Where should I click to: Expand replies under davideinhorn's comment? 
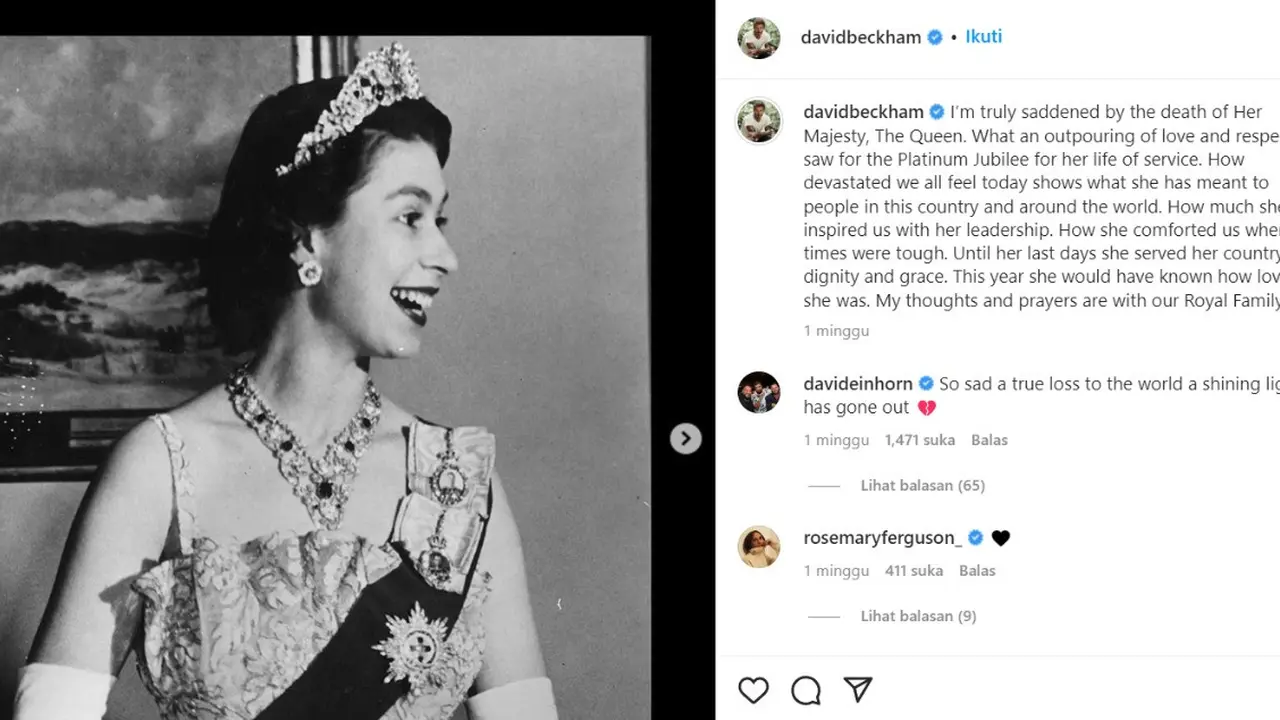click(922, 485)
